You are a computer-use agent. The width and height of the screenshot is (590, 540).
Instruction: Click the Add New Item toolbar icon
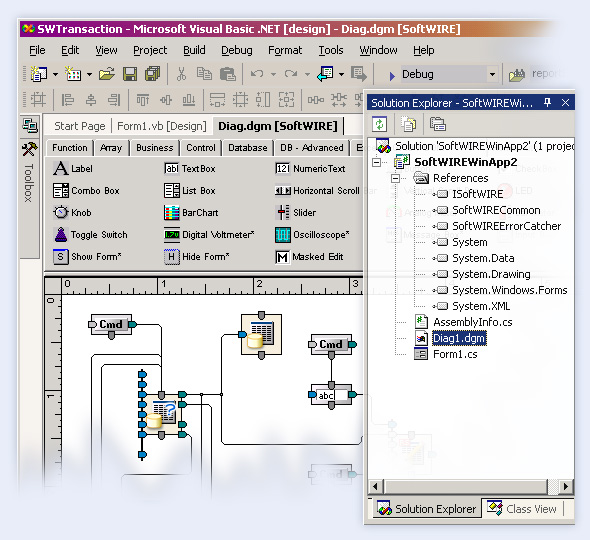[x=73, y=74]
